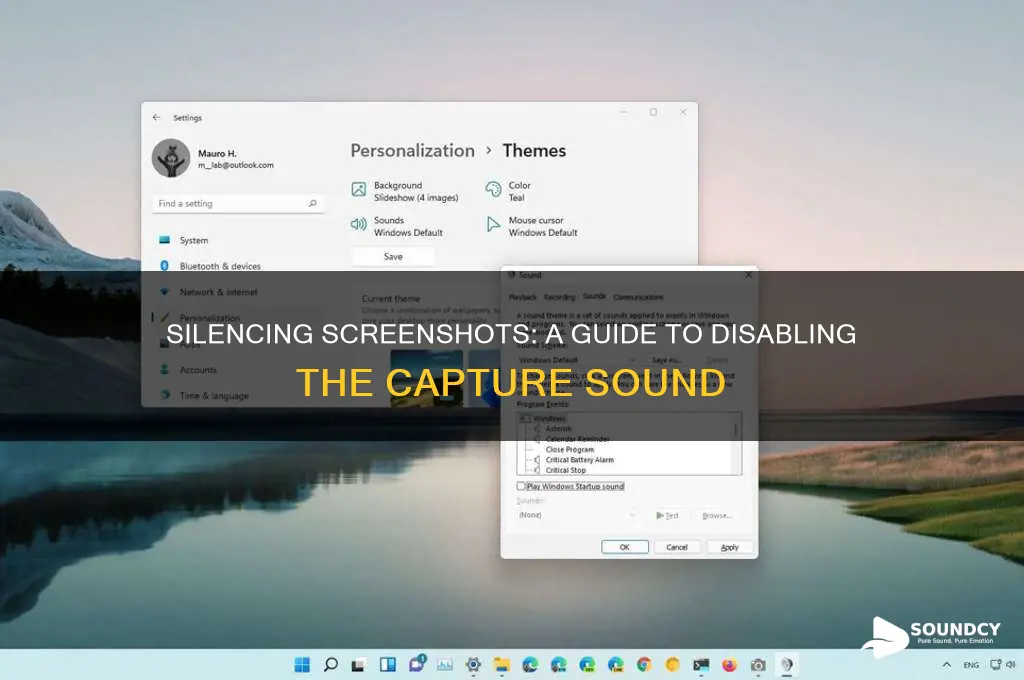
Task: Click the Save theme button
Action: coord(392,257)
